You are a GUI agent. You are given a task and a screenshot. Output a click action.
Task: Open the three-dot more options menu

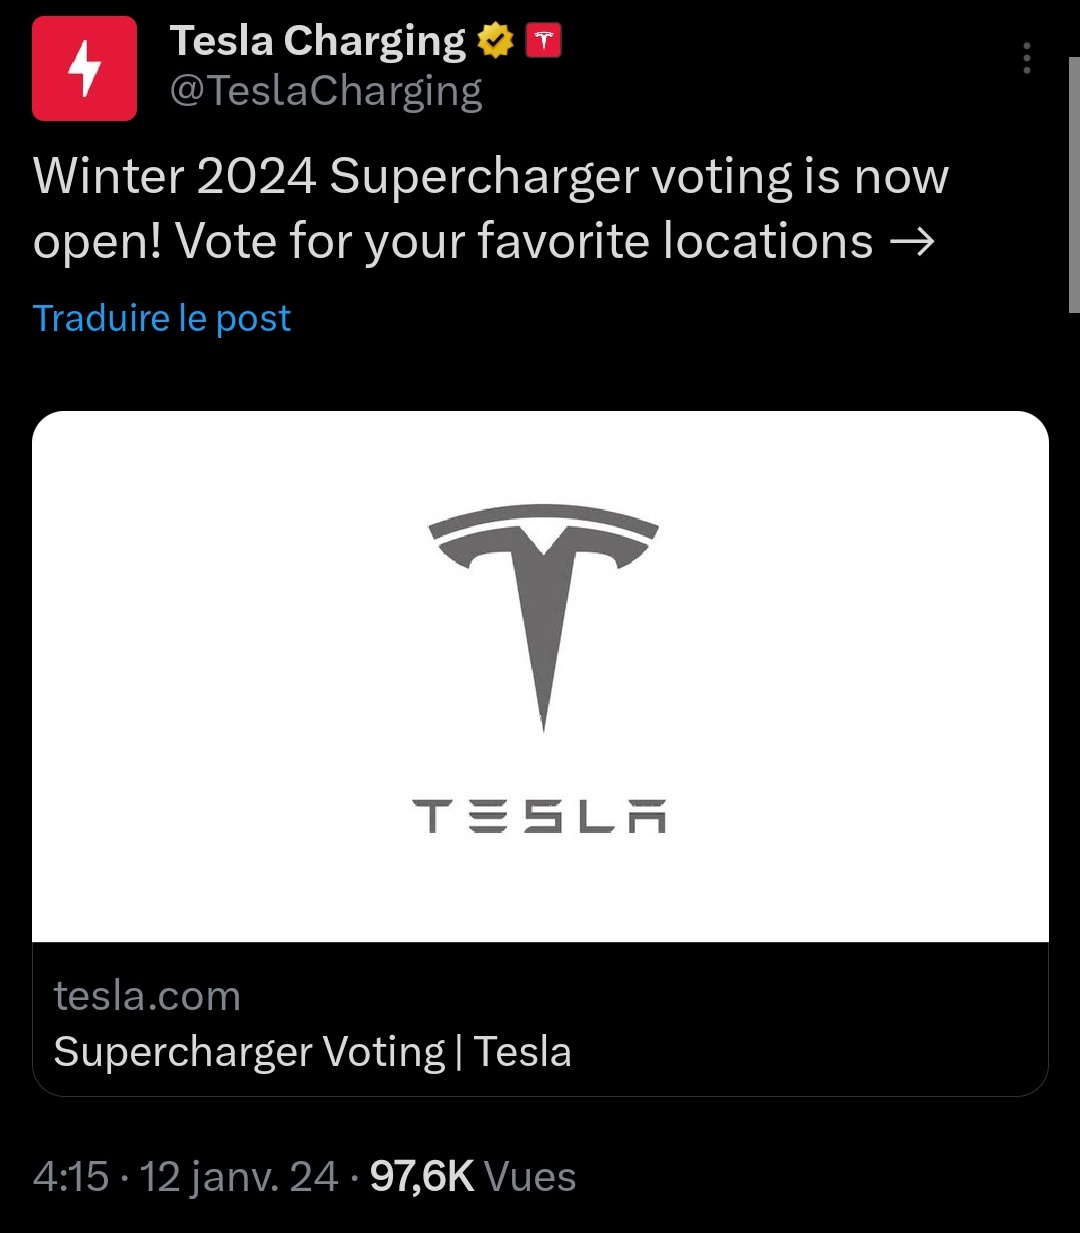pos(1026,59)
